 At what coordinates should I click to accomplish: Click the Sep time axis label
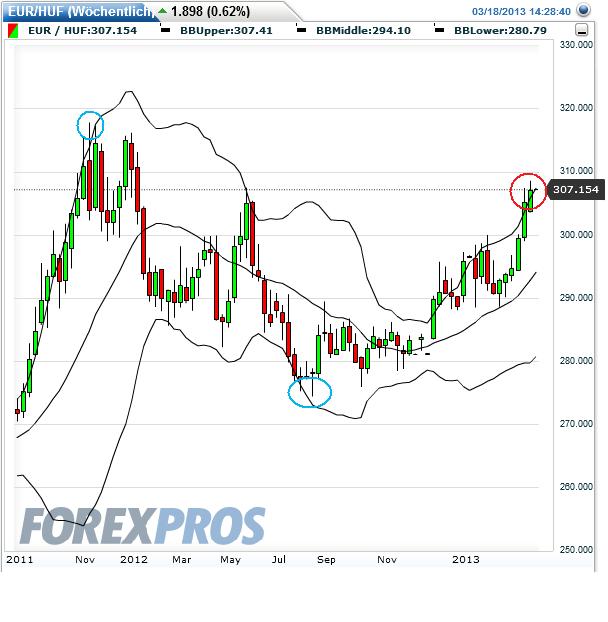(326, 560)
